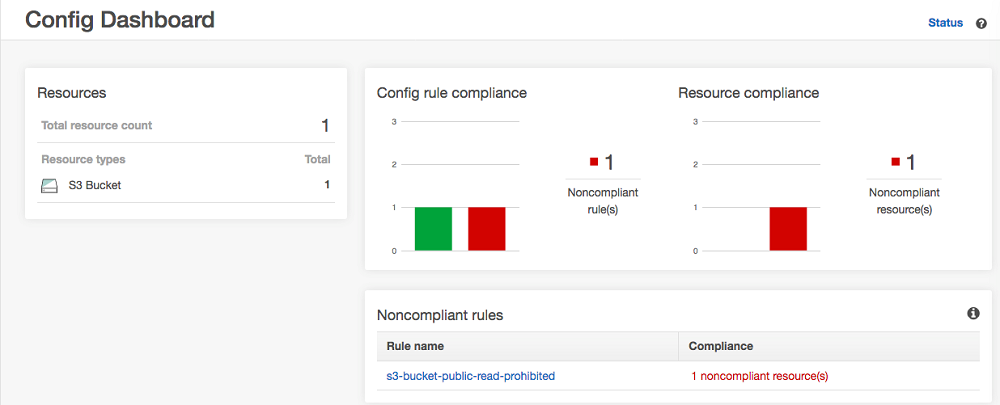
Task: Click the Compliance column header
Action: 721,346
